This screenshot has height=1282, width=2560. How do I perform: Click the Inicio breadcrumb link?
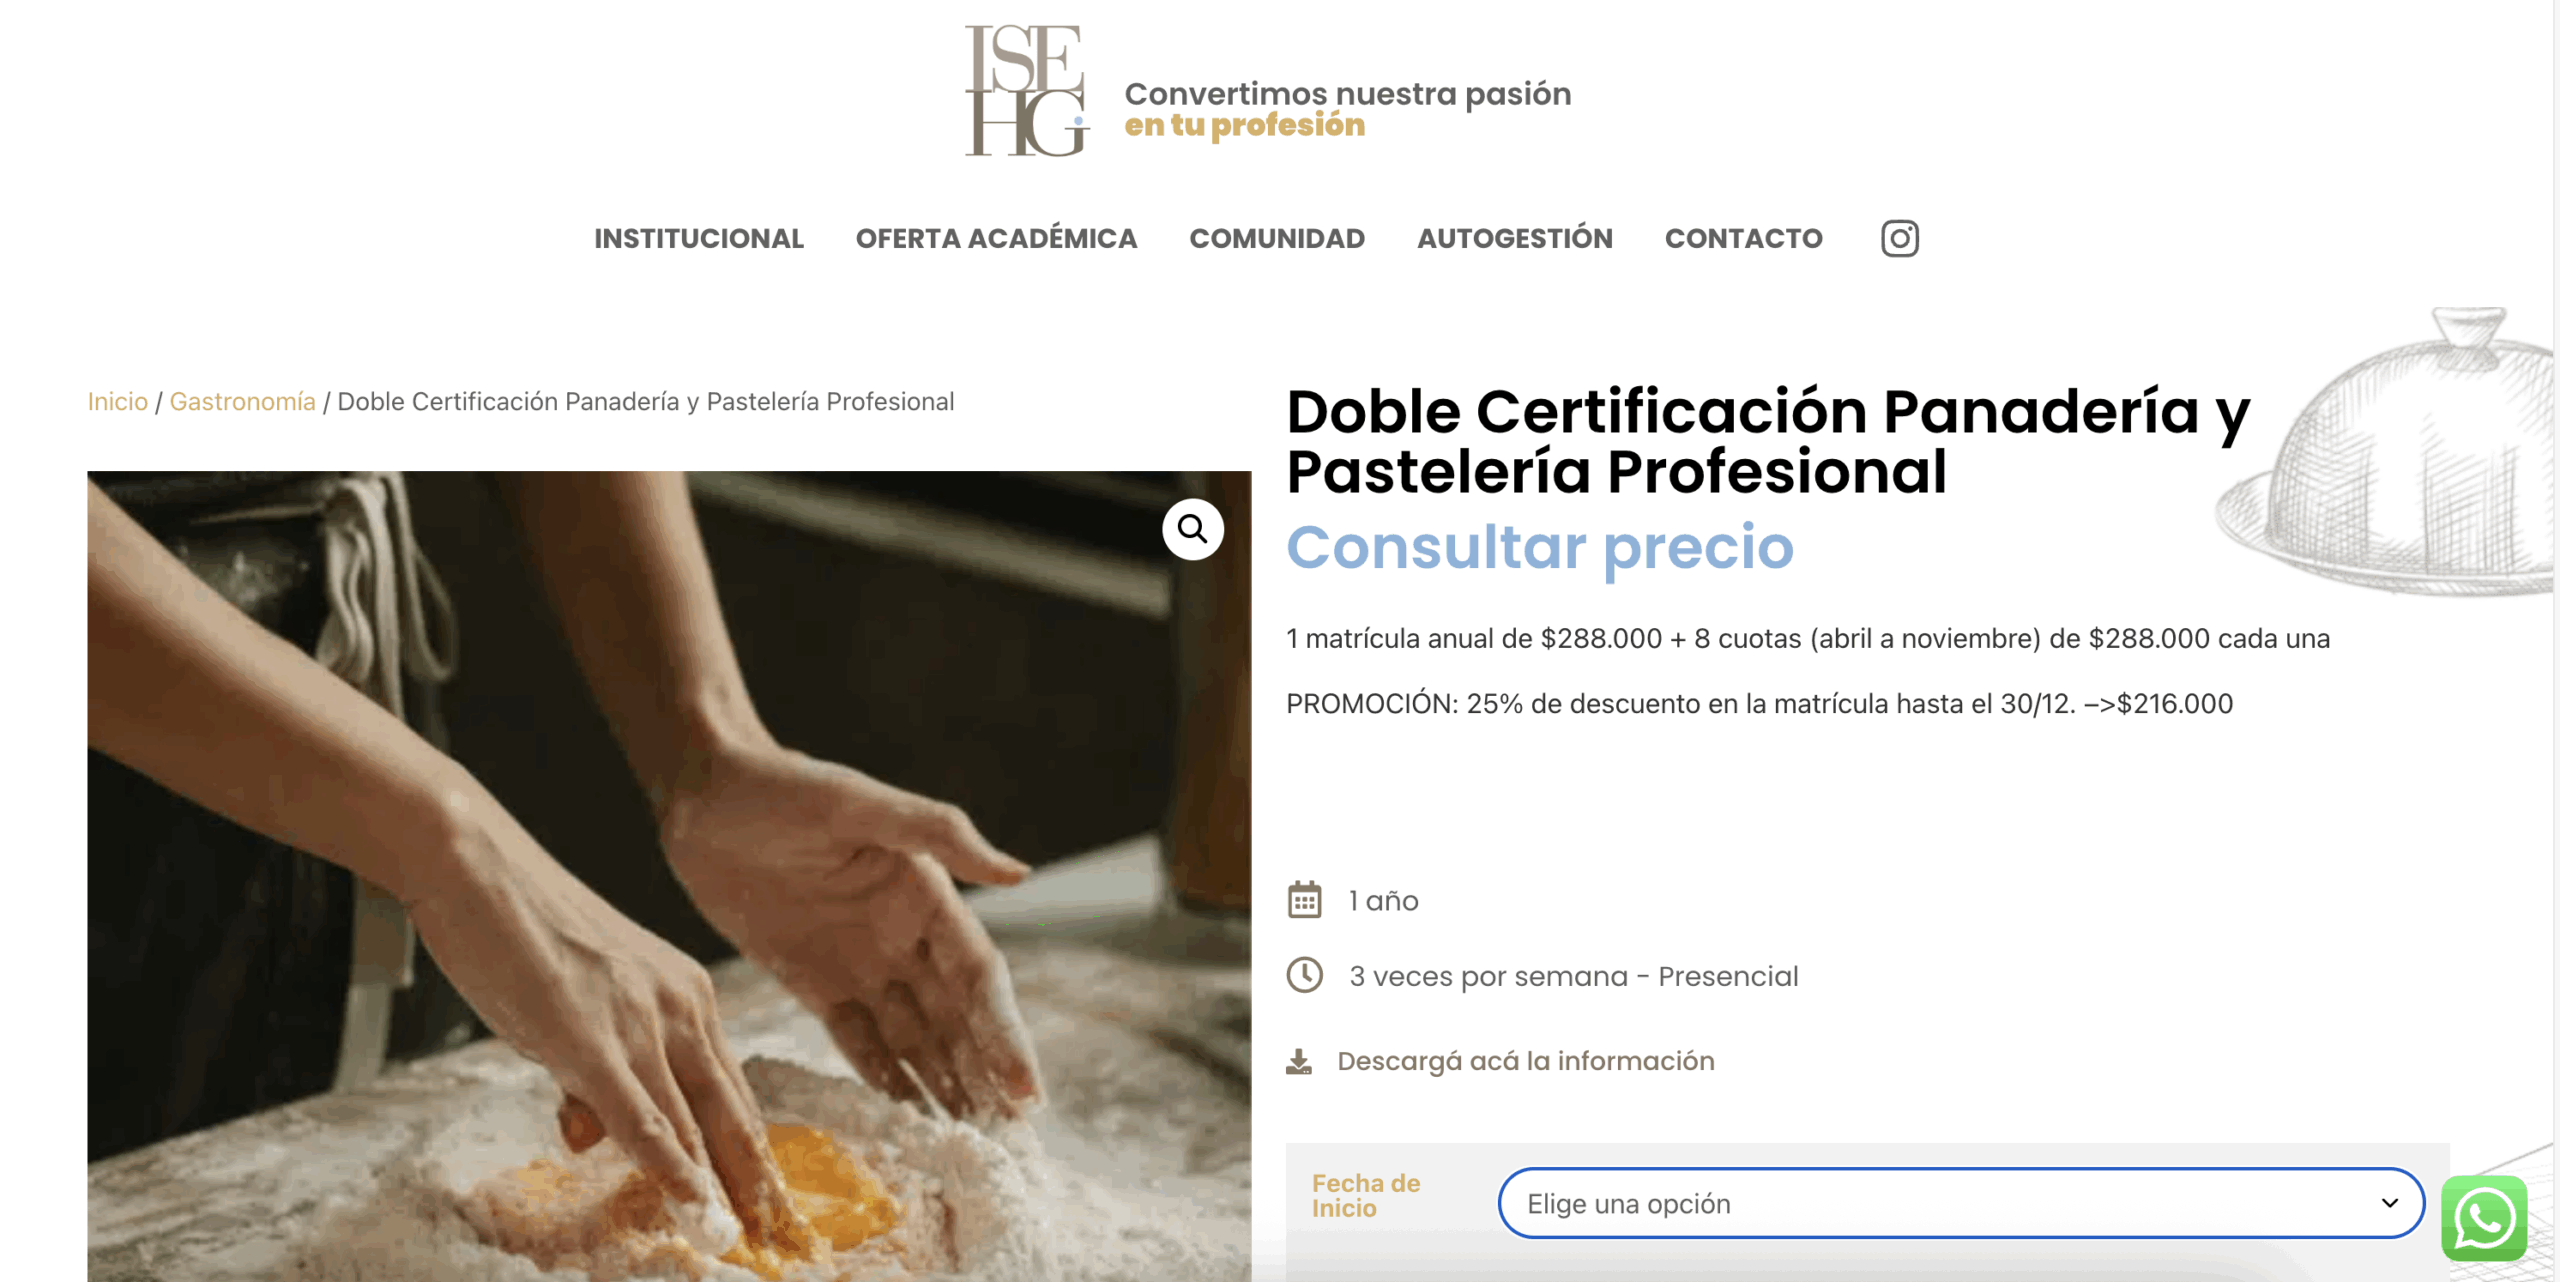tap(117, 402)
